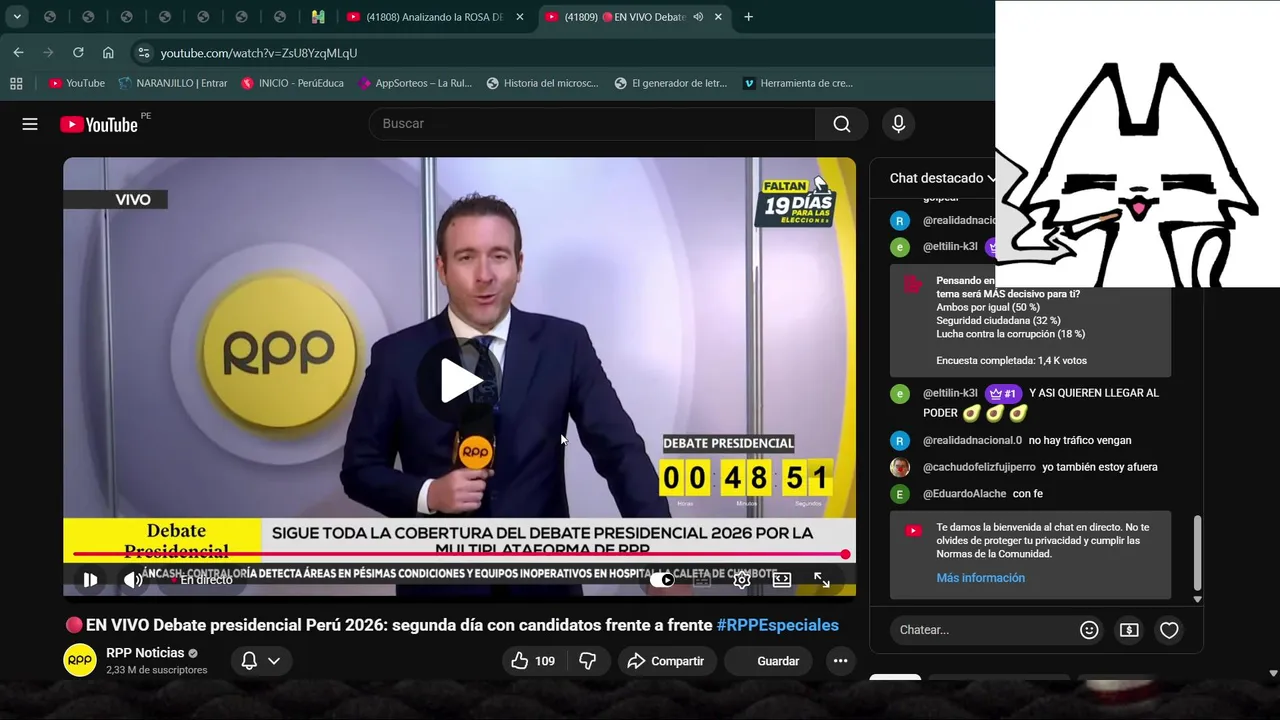
Task: Pause the live stream in player bar
Action: 90,579
